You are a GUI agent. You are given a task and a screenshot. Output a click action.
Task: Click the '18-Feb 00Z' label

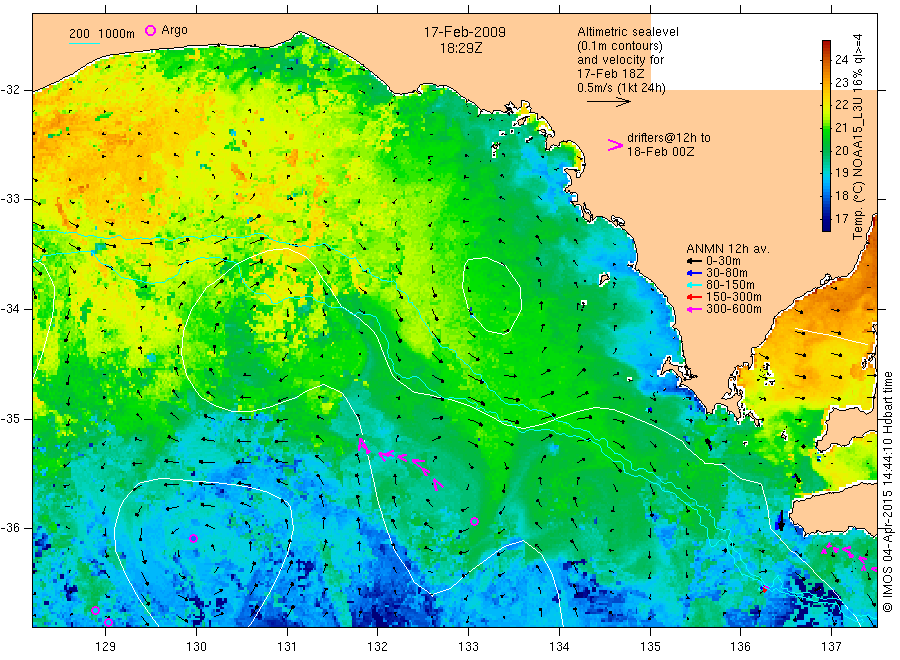click(660, 152)
